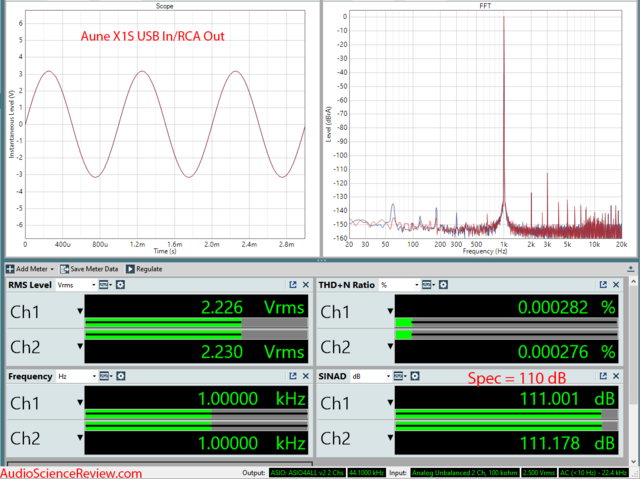Click the 0.000282 % THD+N reading
This screenshot has width=640, height=479.
point(567,307)
